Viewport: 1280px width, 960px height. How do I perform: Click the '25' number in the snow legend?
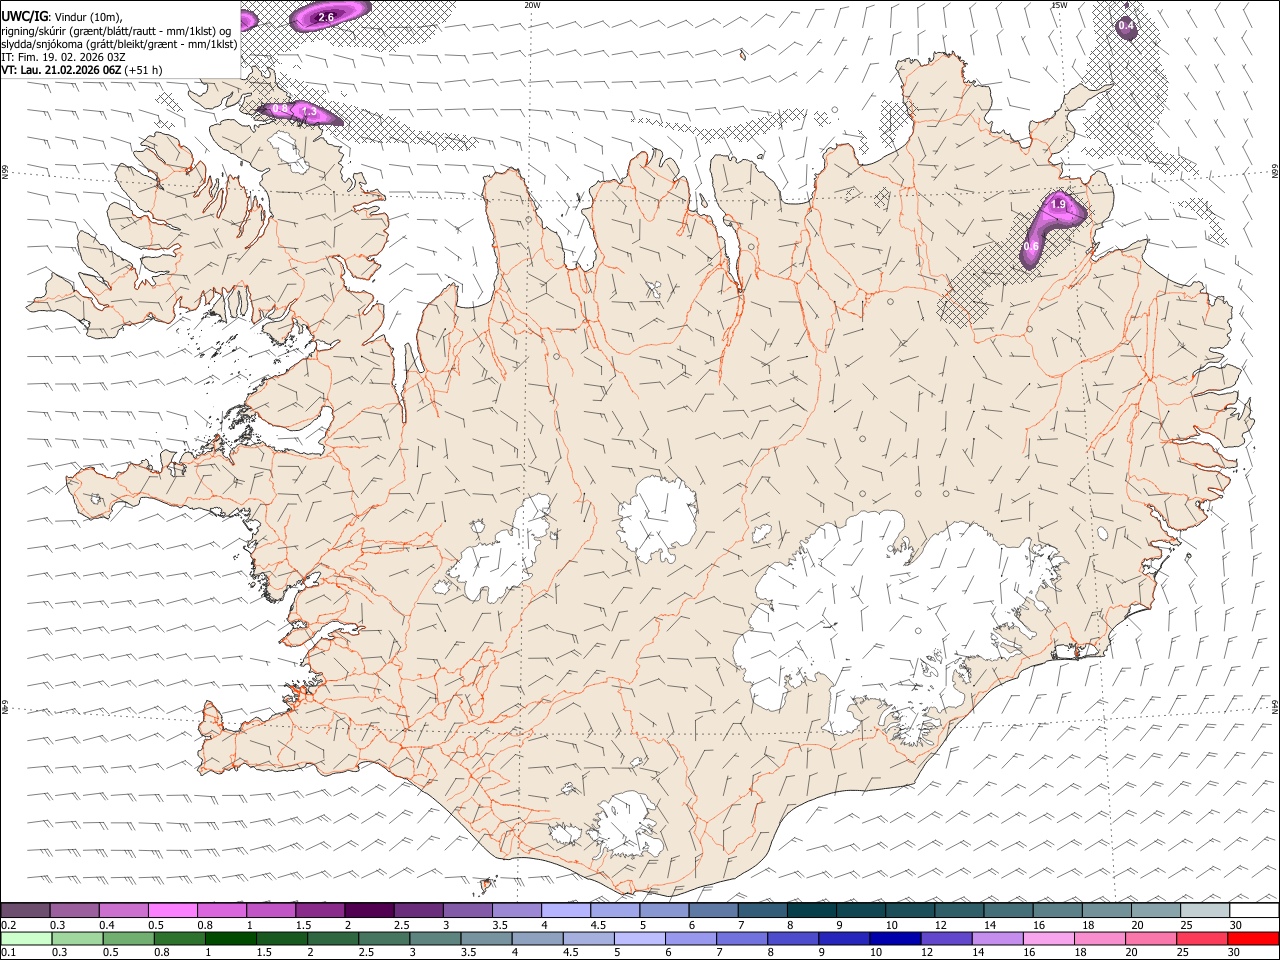tap(1186, 925)
